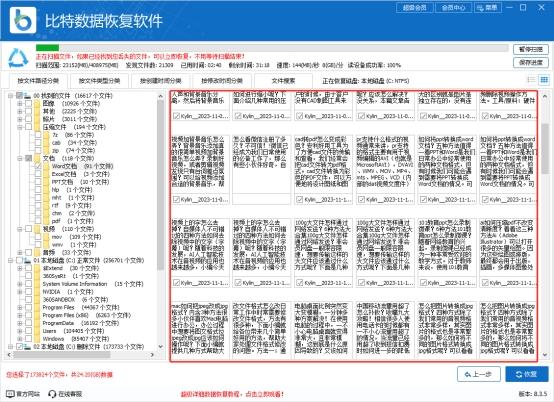Image resolution: width=554 pixels, height=402 pixels.
Task: Click the 暂停扫描 button
Action: coord(531,49)
